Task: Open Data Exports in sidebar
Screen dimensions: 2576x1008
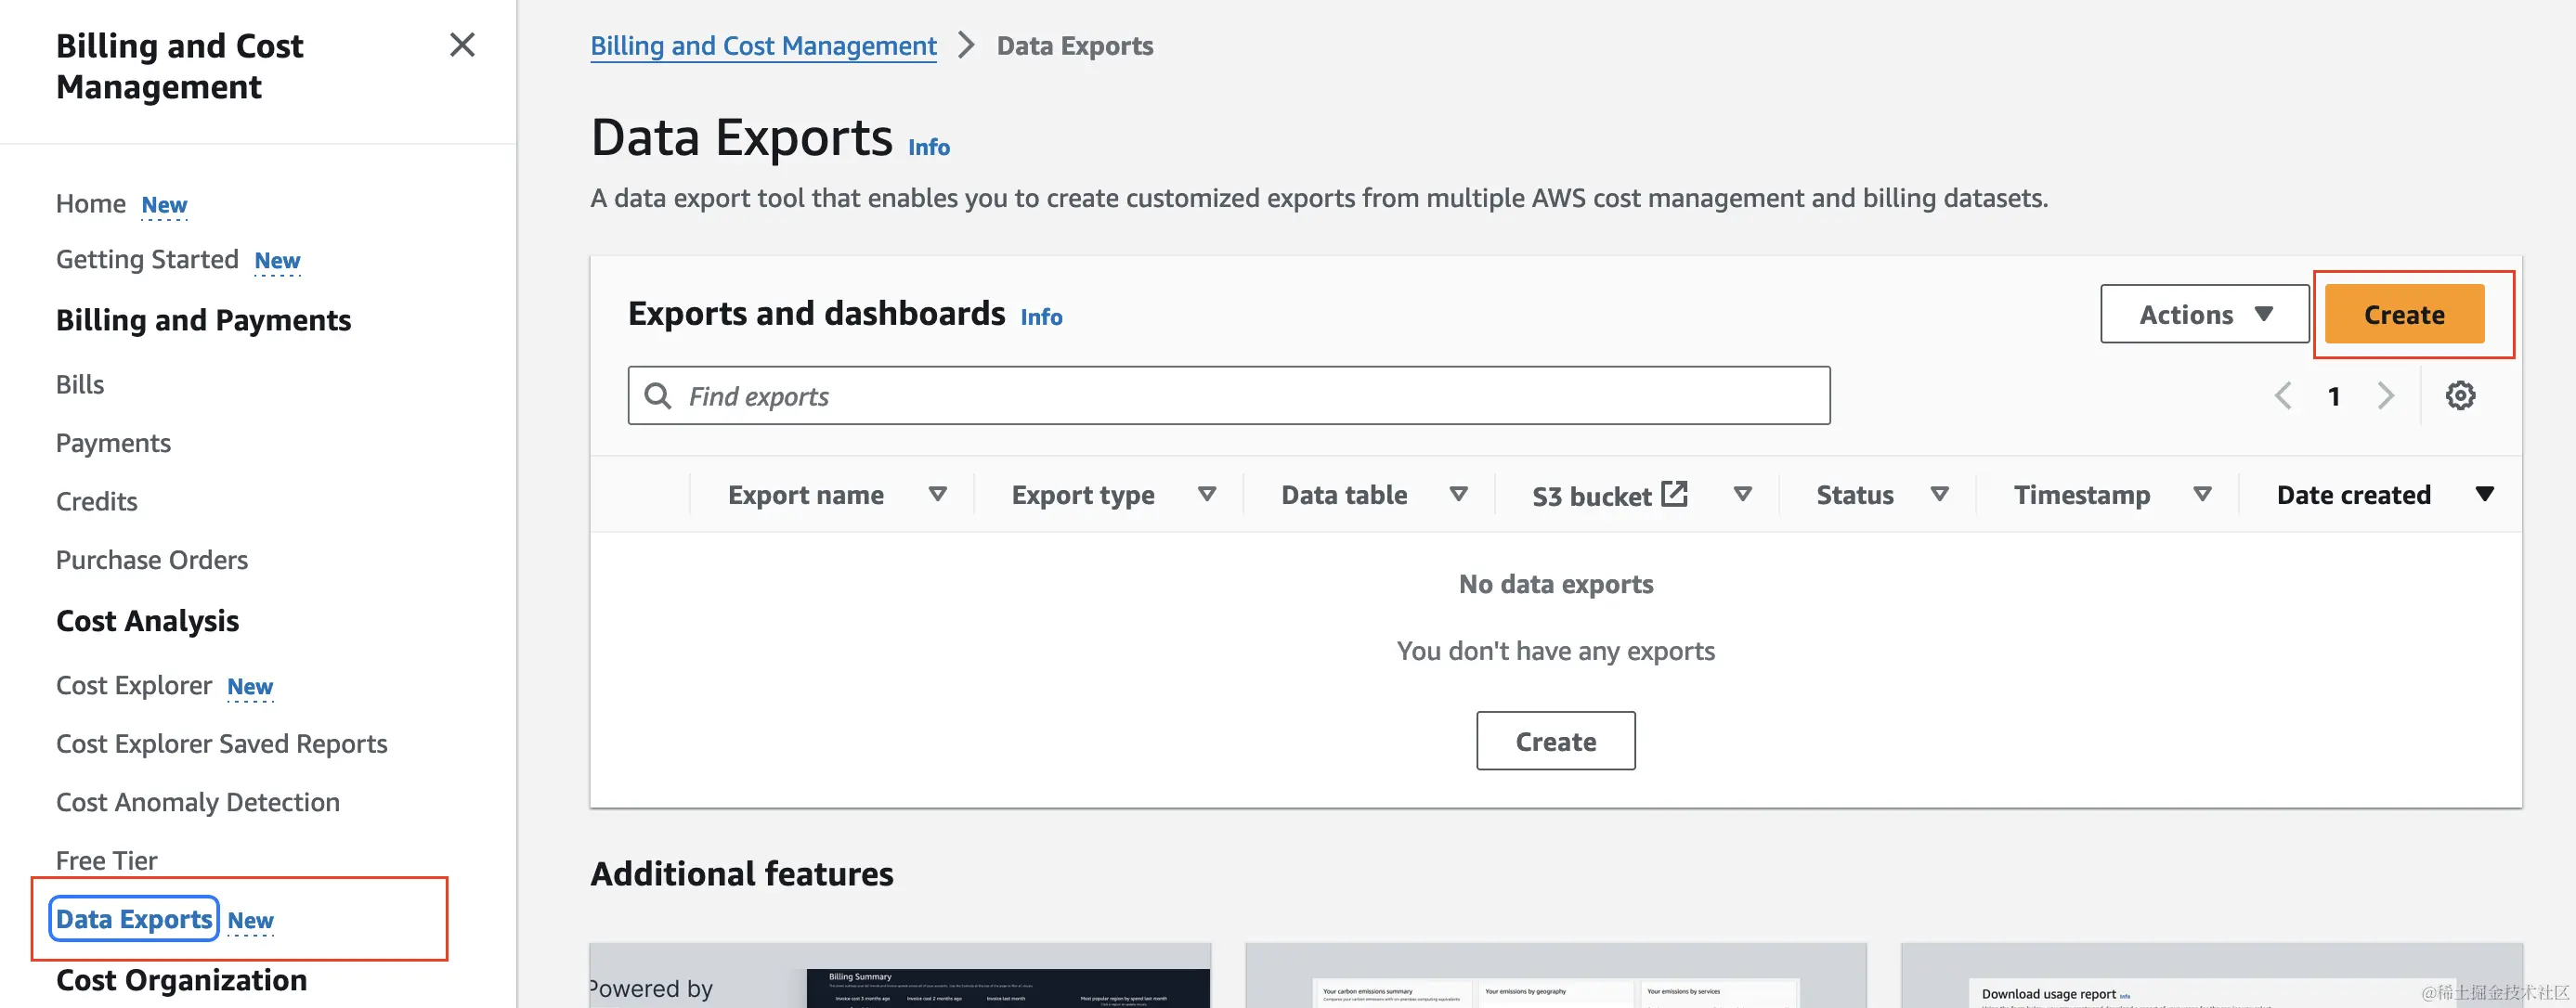Action: point(134,918)
